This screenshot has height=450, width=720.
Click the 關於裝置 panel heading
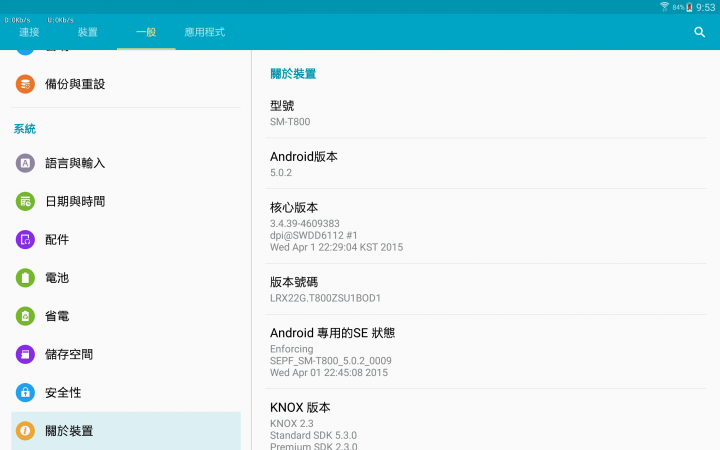coord(293,73)
